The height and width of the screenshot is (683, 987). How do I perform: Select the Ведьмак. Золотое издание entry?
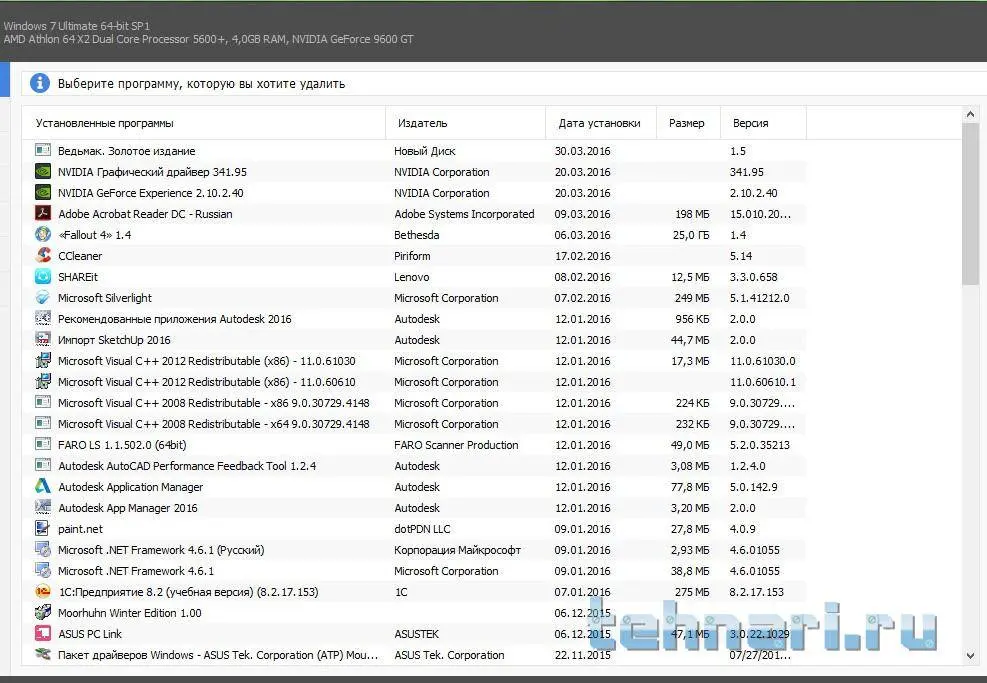(127, 151)
